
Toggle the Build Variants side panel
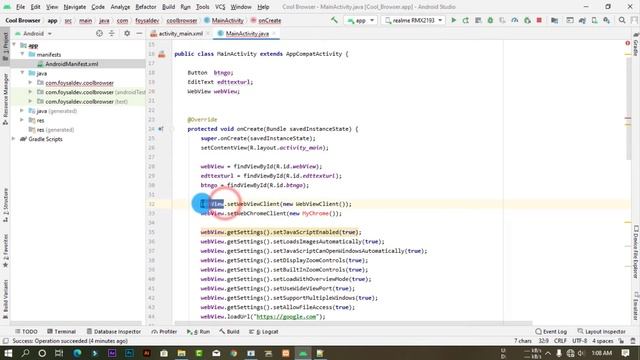[x=5, y=299]
